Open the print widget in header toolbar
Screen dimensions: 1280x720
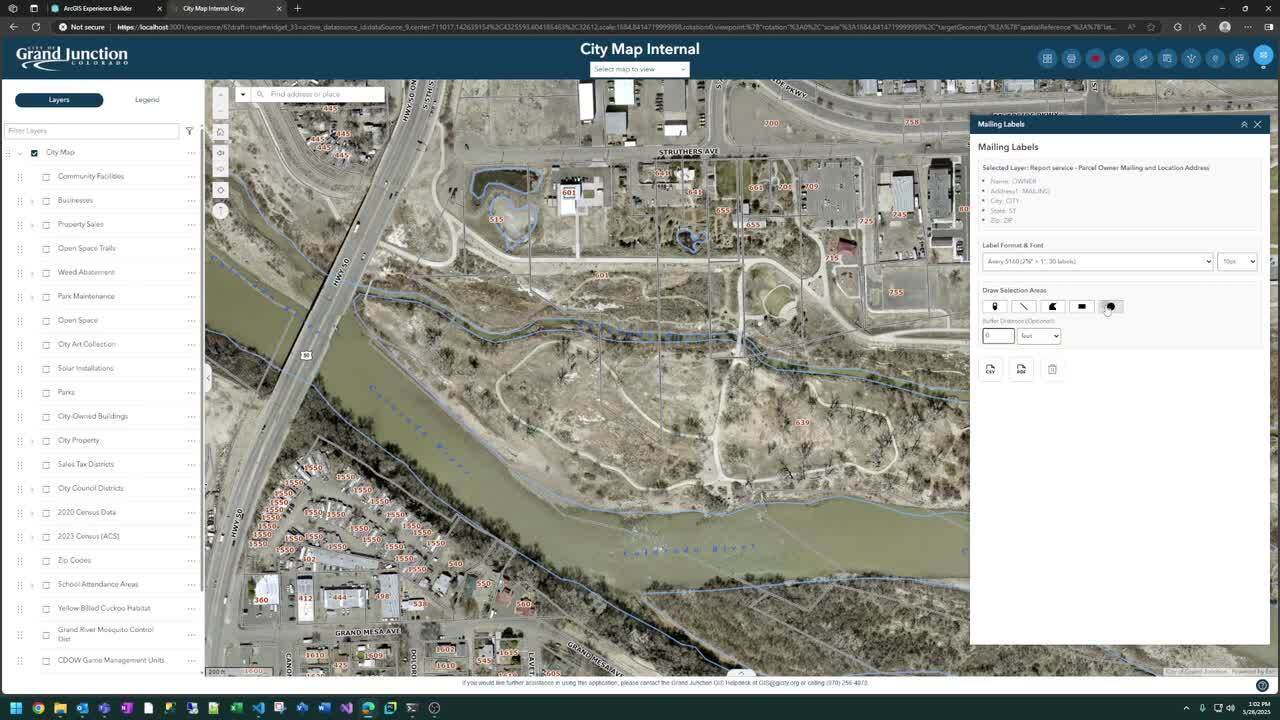[1071, 58]
